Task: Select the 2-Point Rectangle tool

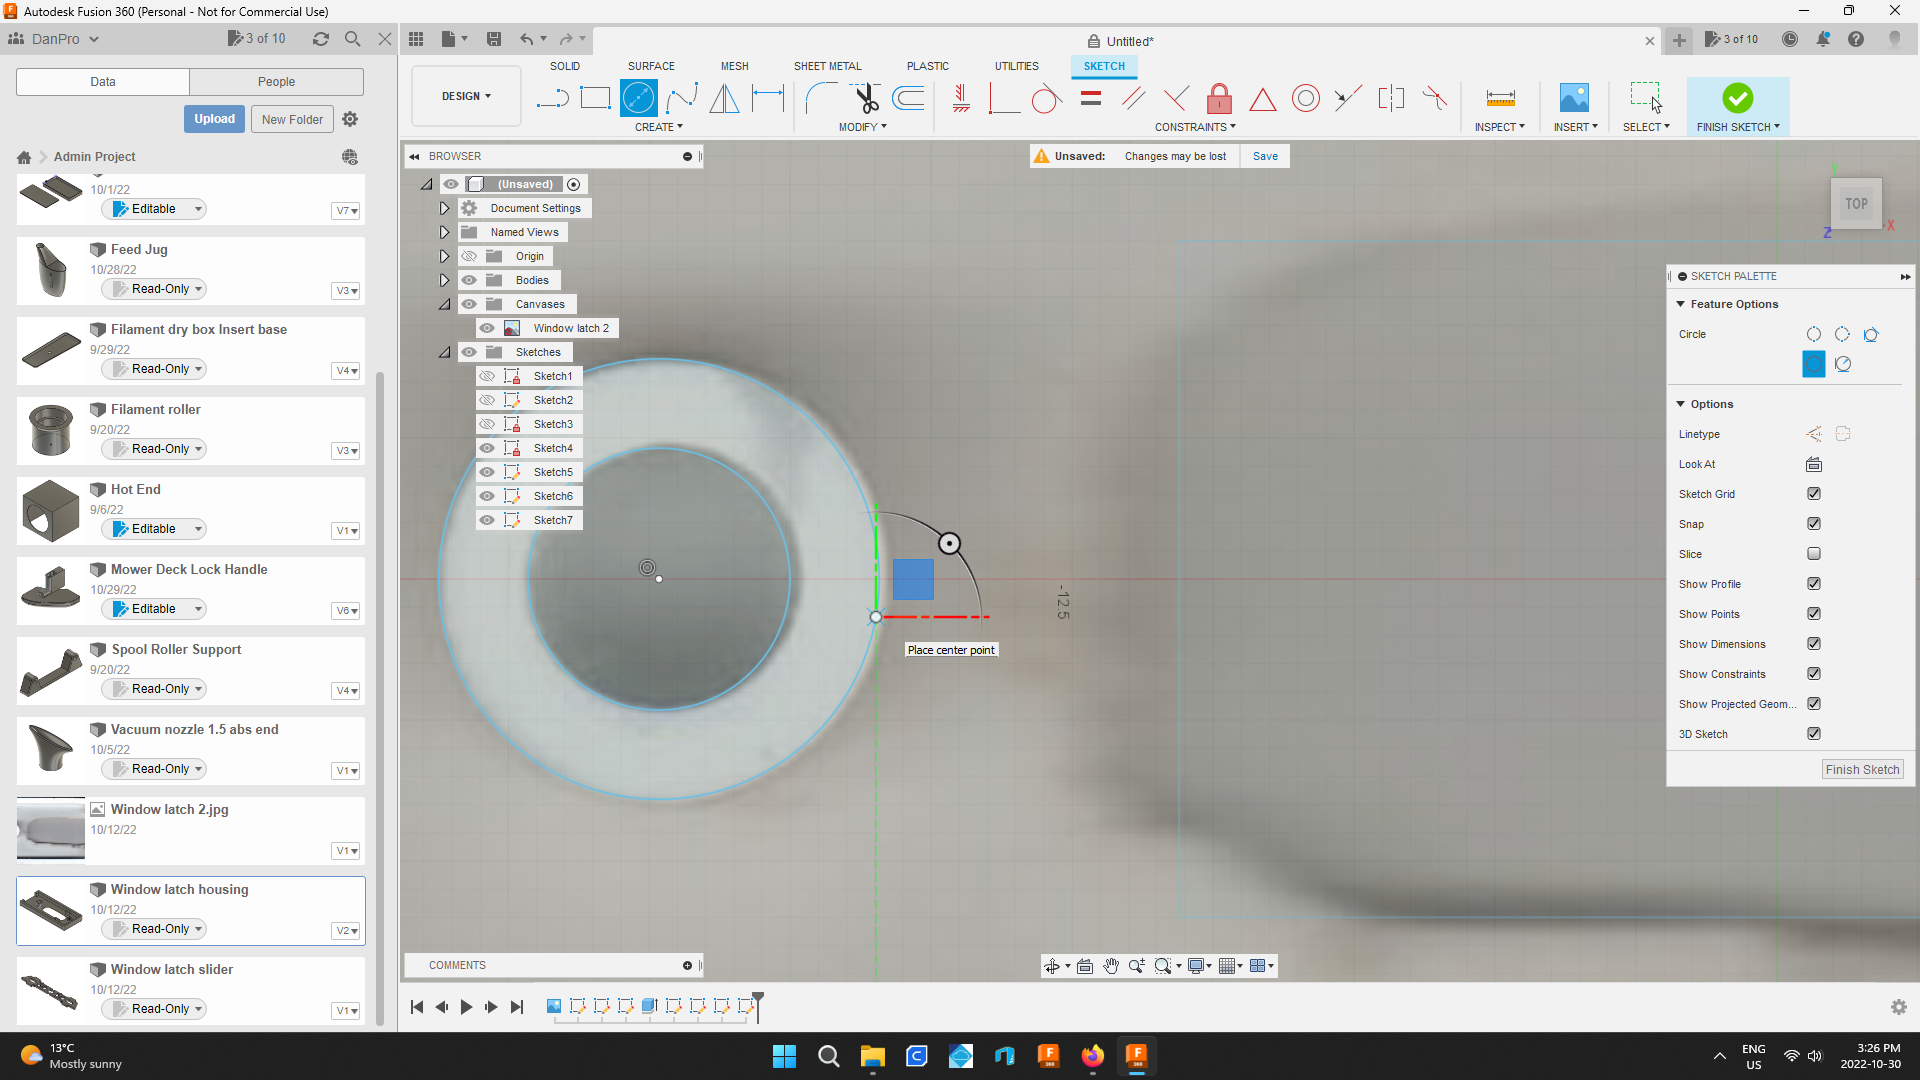Action: pos(596,98)
